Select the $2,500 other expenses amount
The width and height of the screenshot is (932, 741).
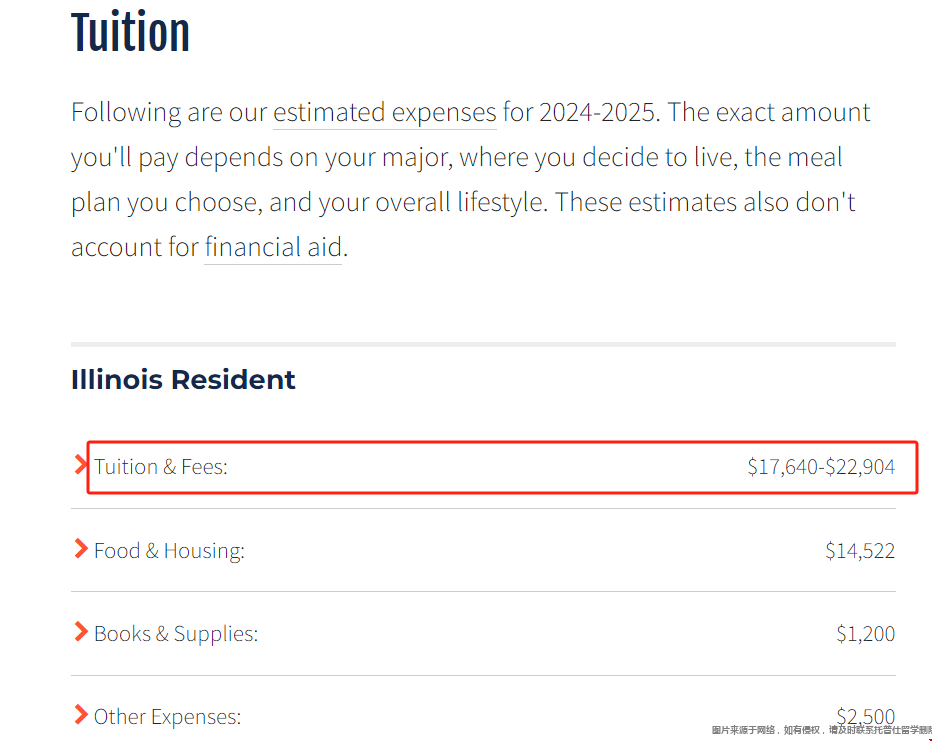point(865,716)
